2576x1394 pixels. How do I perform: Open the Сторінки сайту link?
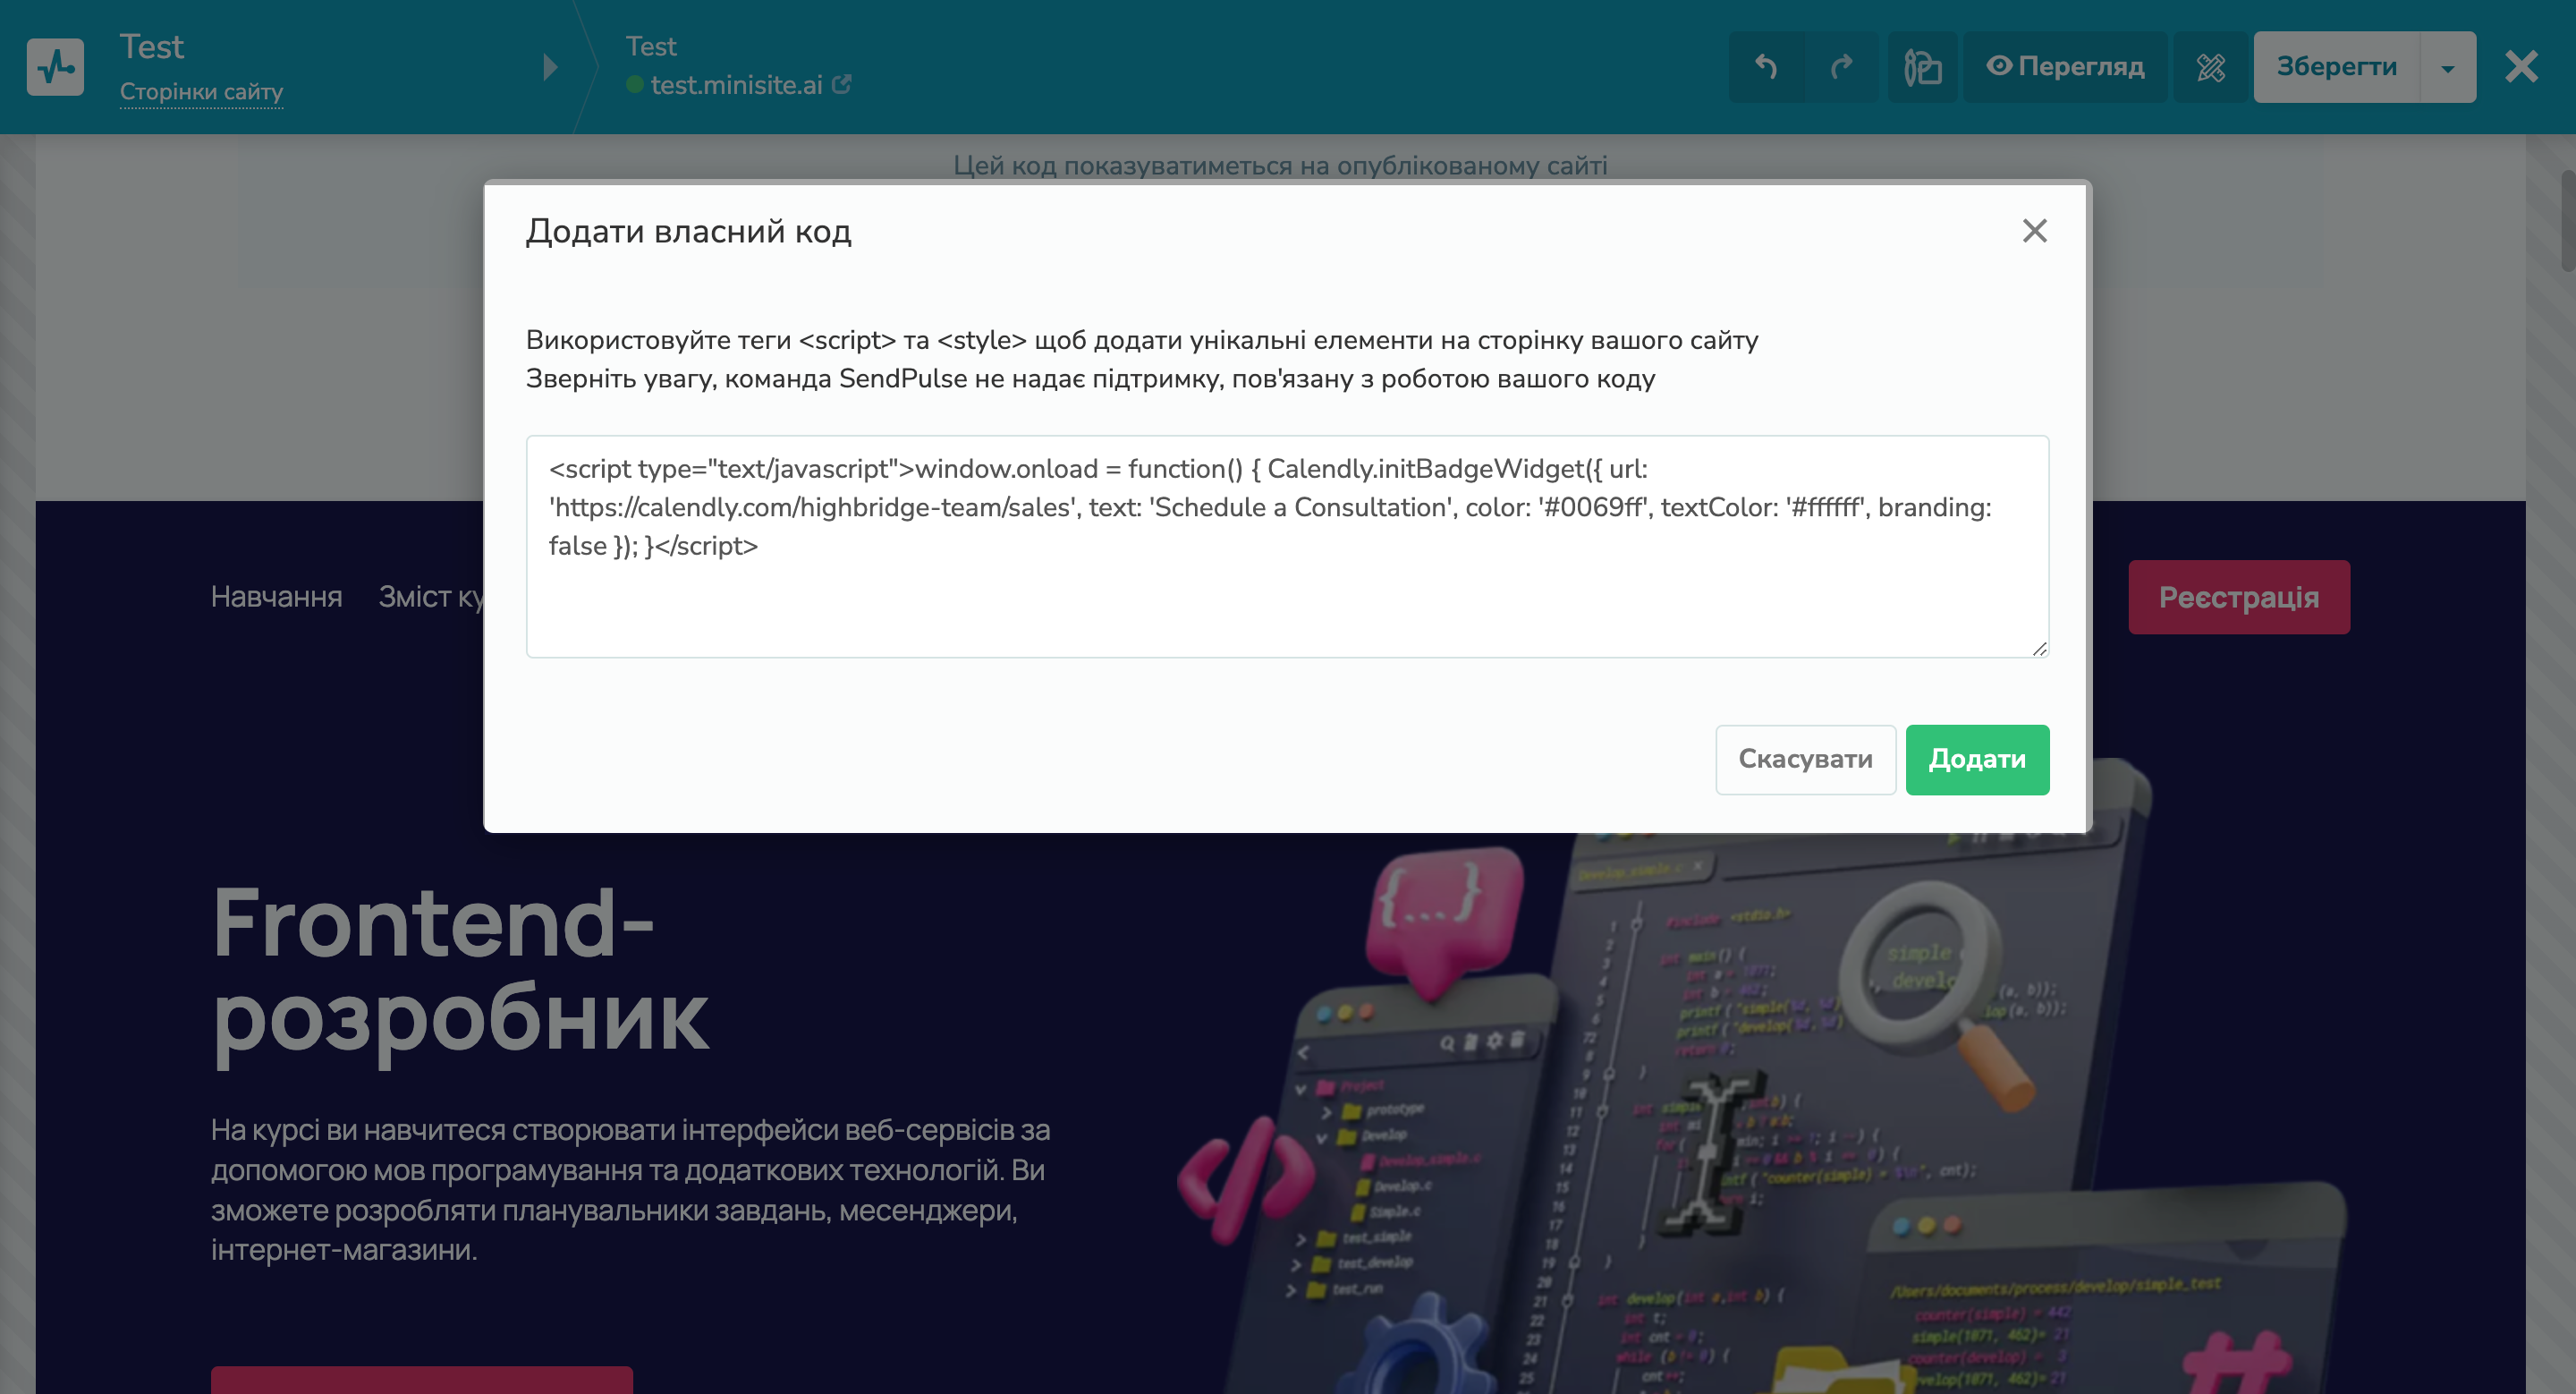tap(201, 92)
